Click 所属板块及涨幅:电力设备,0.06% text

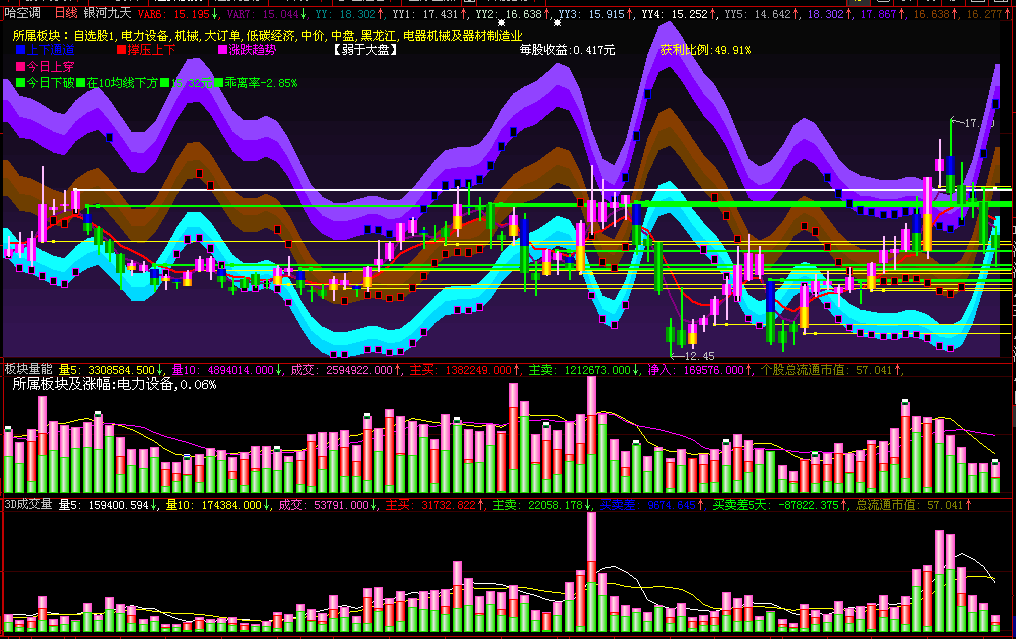click(115, 384)
